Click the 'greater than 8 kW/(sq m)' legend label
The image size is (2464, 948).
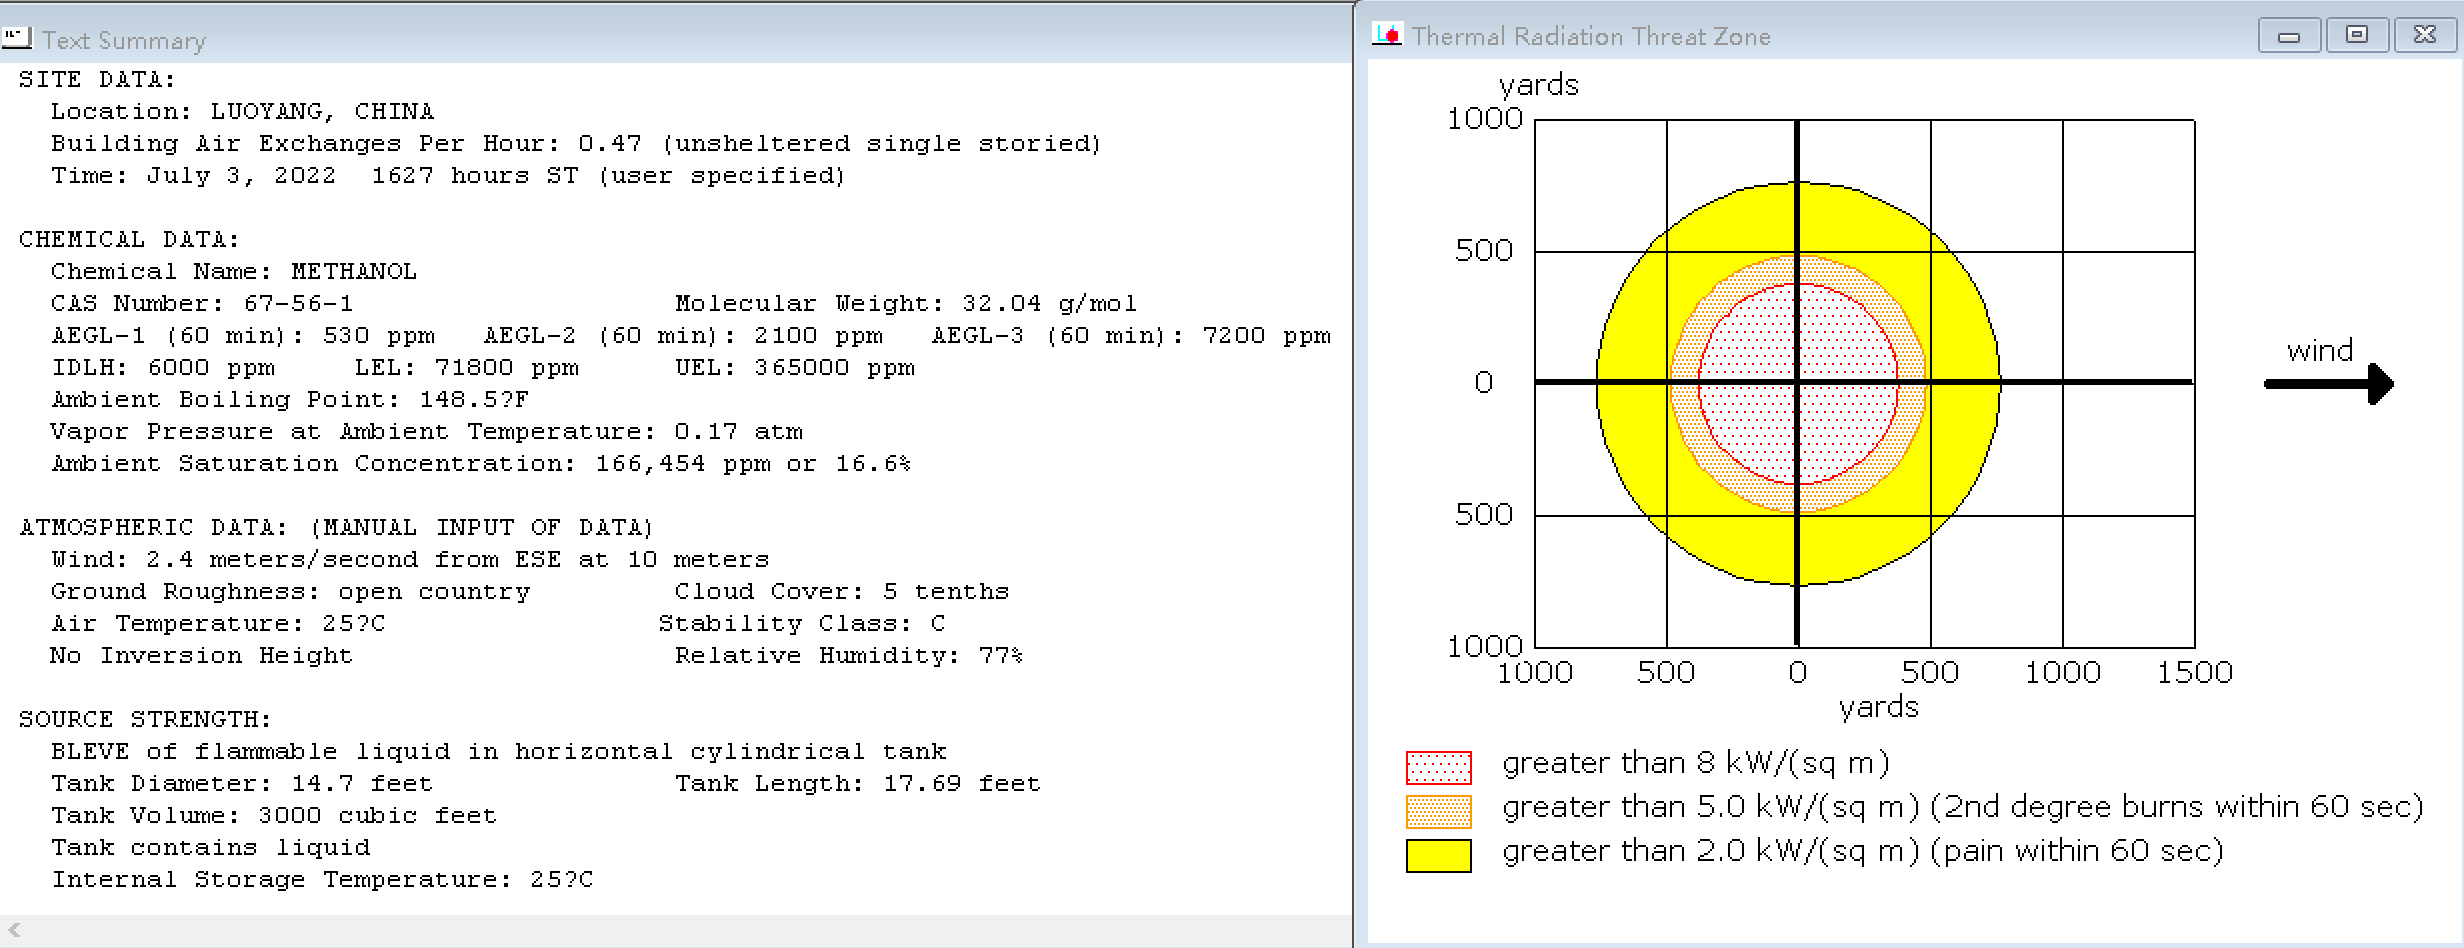tap(1696, 764)
